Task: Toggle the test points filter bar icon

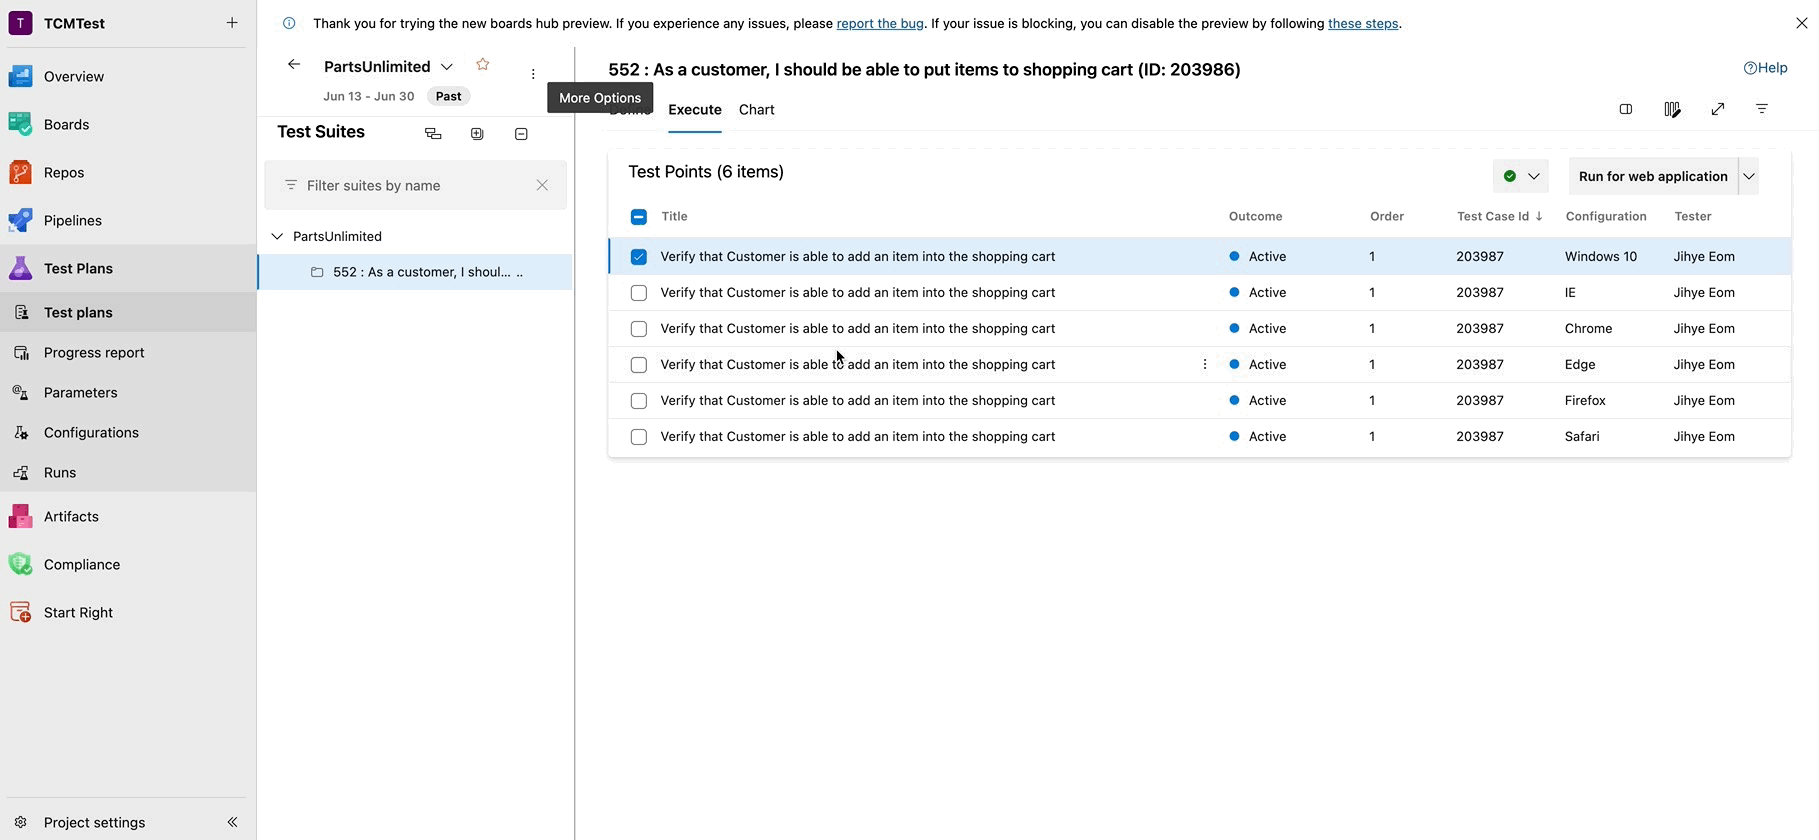Action: tap(1762, 109)
